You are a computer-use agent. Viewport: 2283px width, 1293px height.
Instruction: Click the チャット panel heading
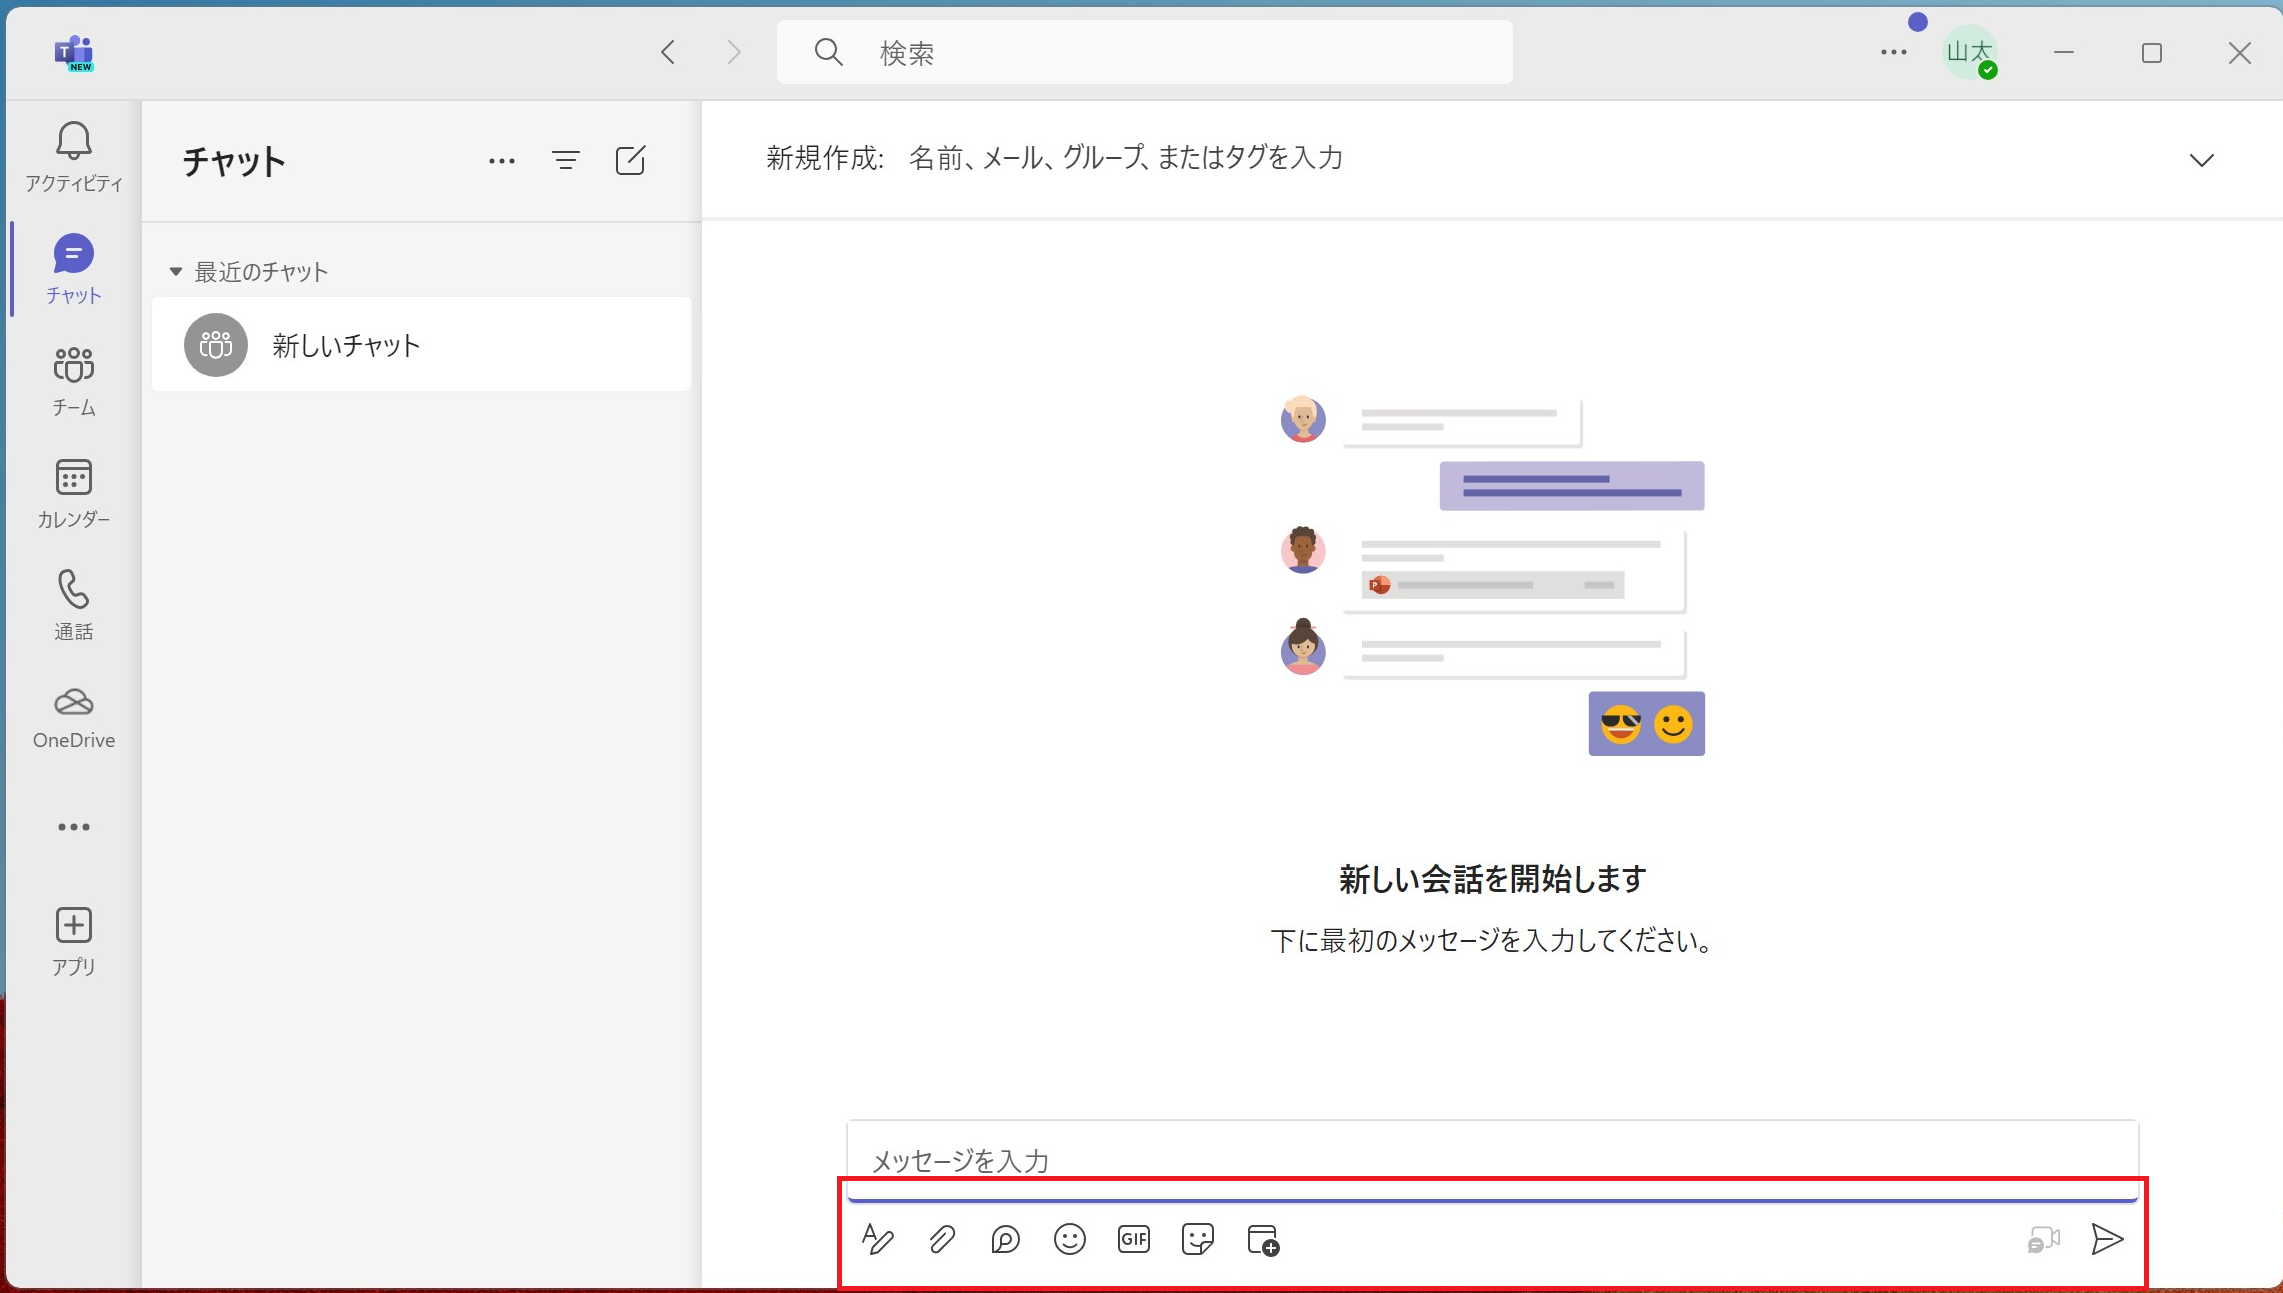click(x=234, y=161)
